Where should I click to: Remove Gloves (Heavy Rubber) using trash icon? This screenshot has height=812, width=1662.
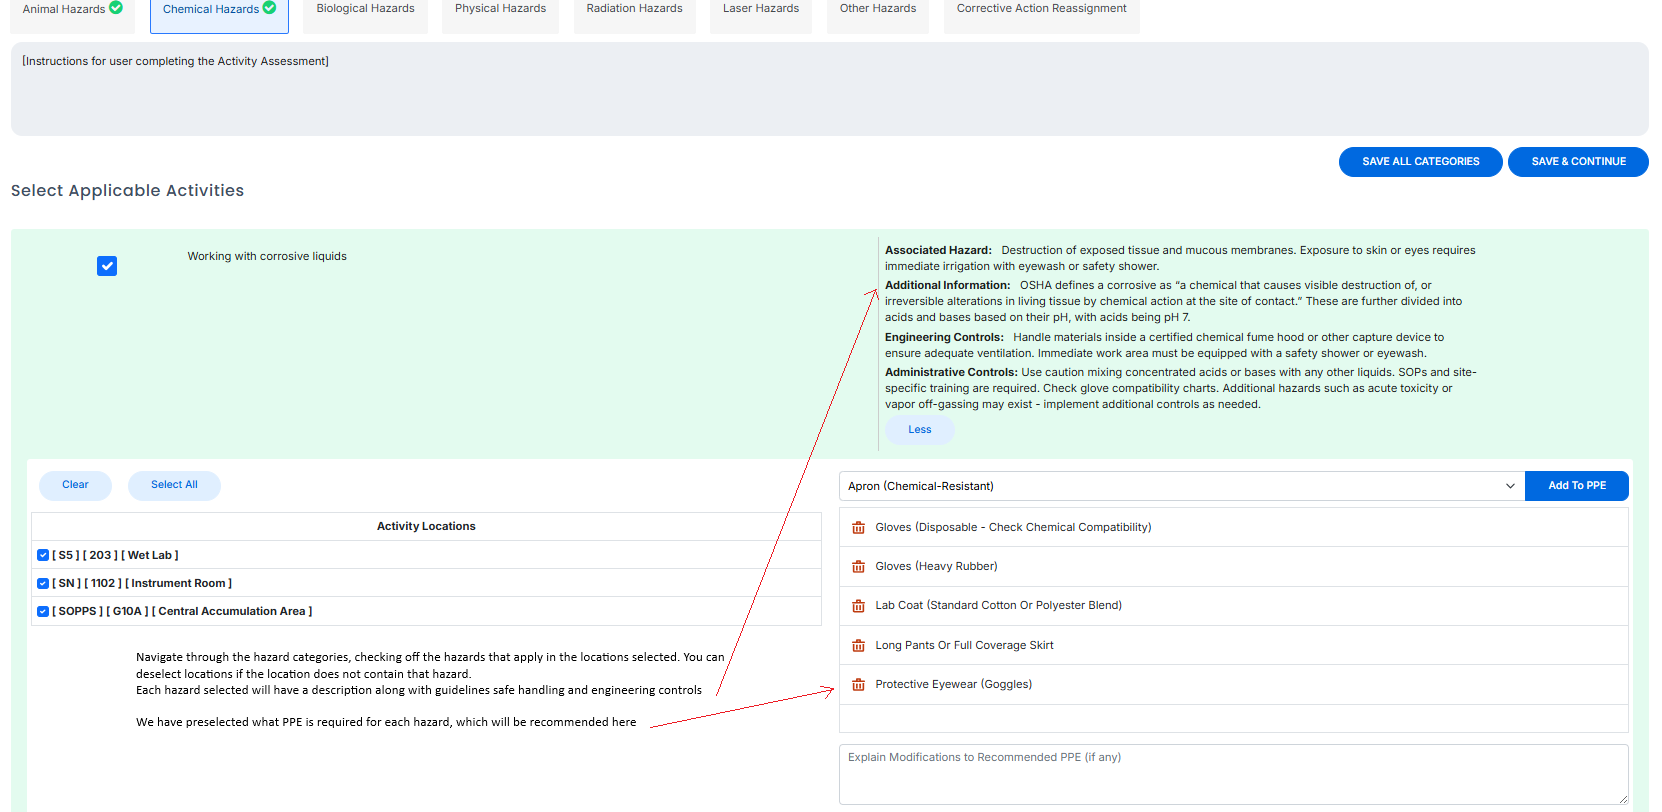click(858, 567)
